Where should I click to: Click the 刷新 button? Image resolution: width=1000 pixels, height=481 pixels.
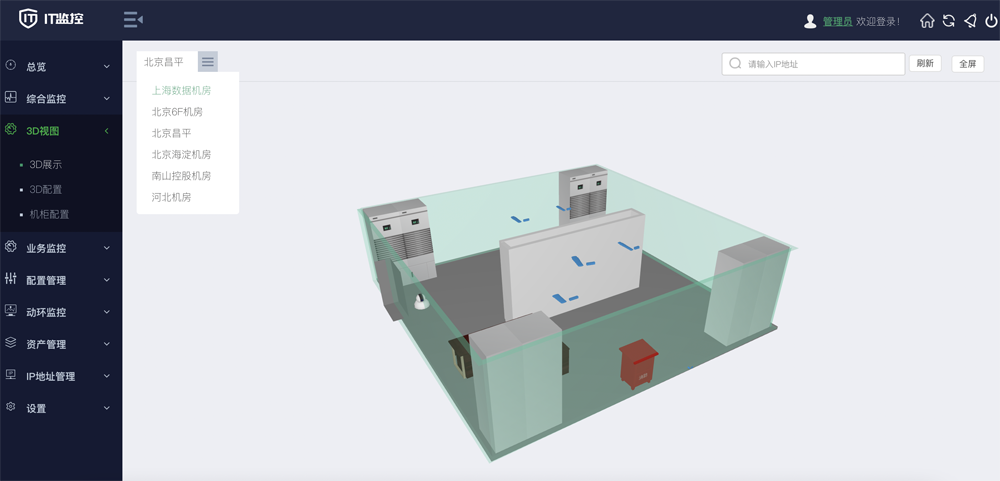pos(925,63)
